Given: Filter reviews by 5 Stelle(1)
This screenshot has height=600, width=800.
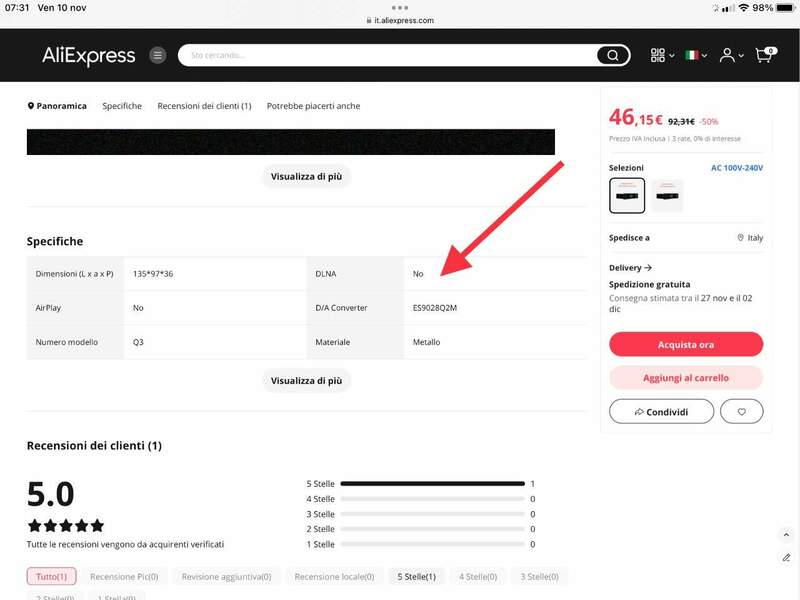Looking at the screenshot, I should click(416, 577).
